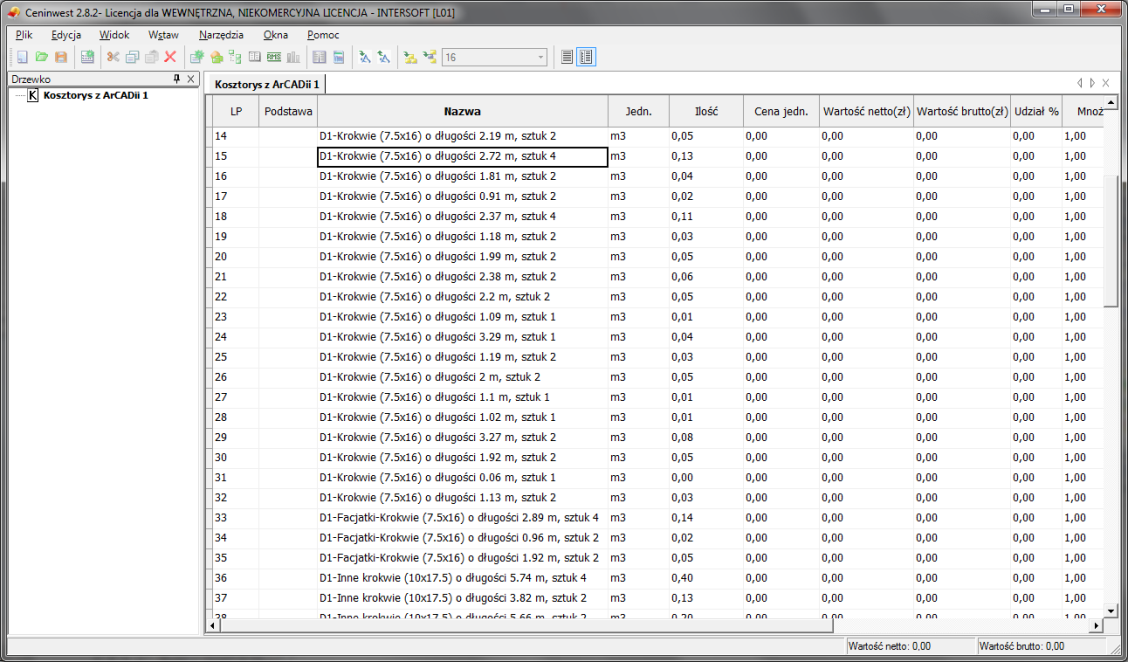Open the Okna menu

pos(276,35)
